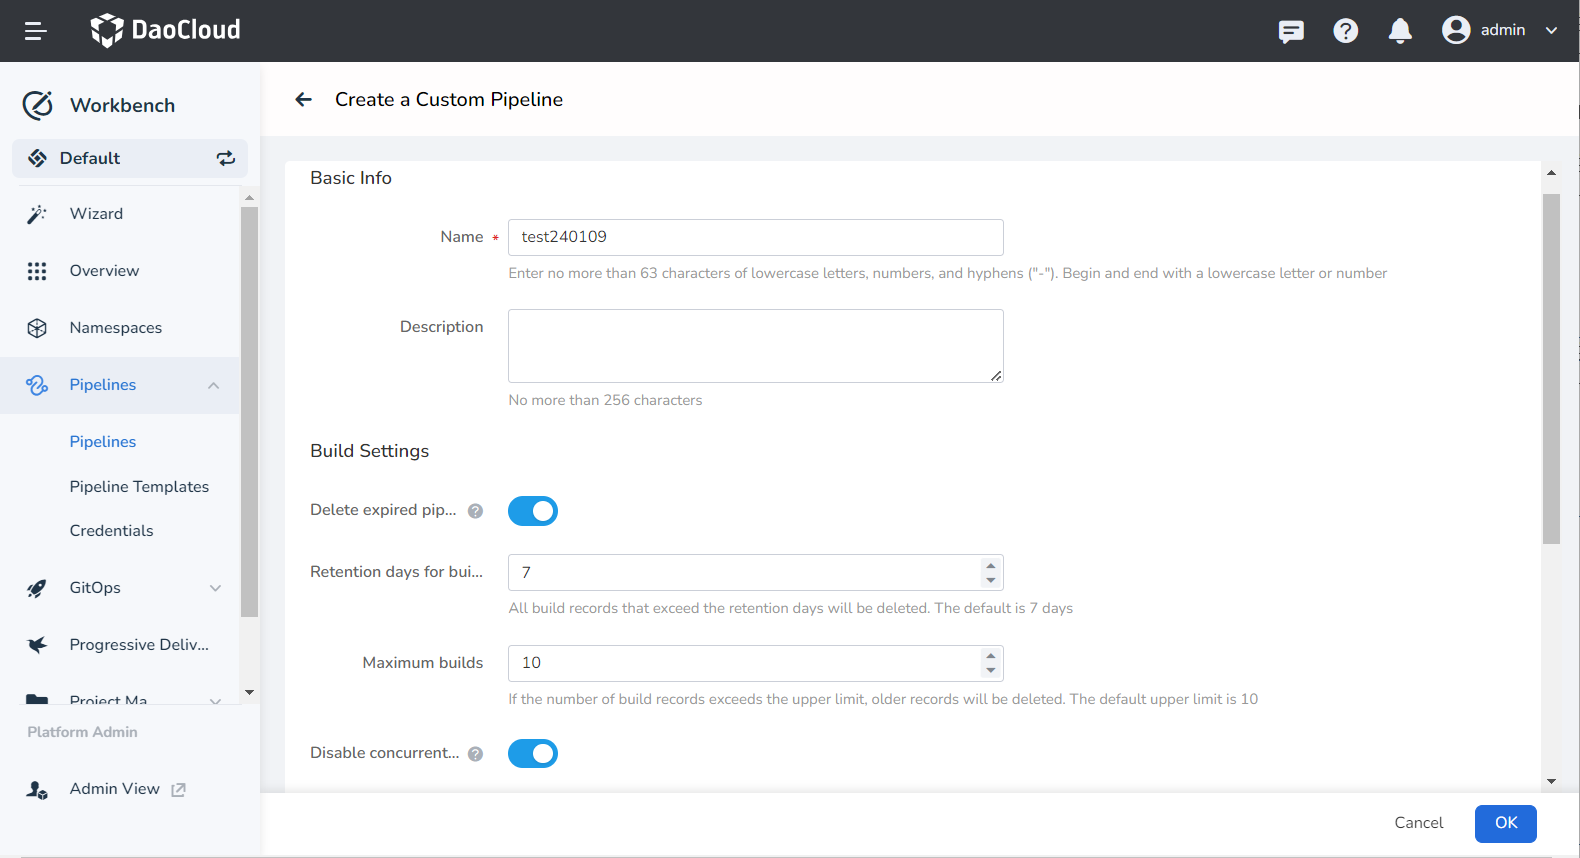Open the help question mark icon

[x=1345, y=31]
